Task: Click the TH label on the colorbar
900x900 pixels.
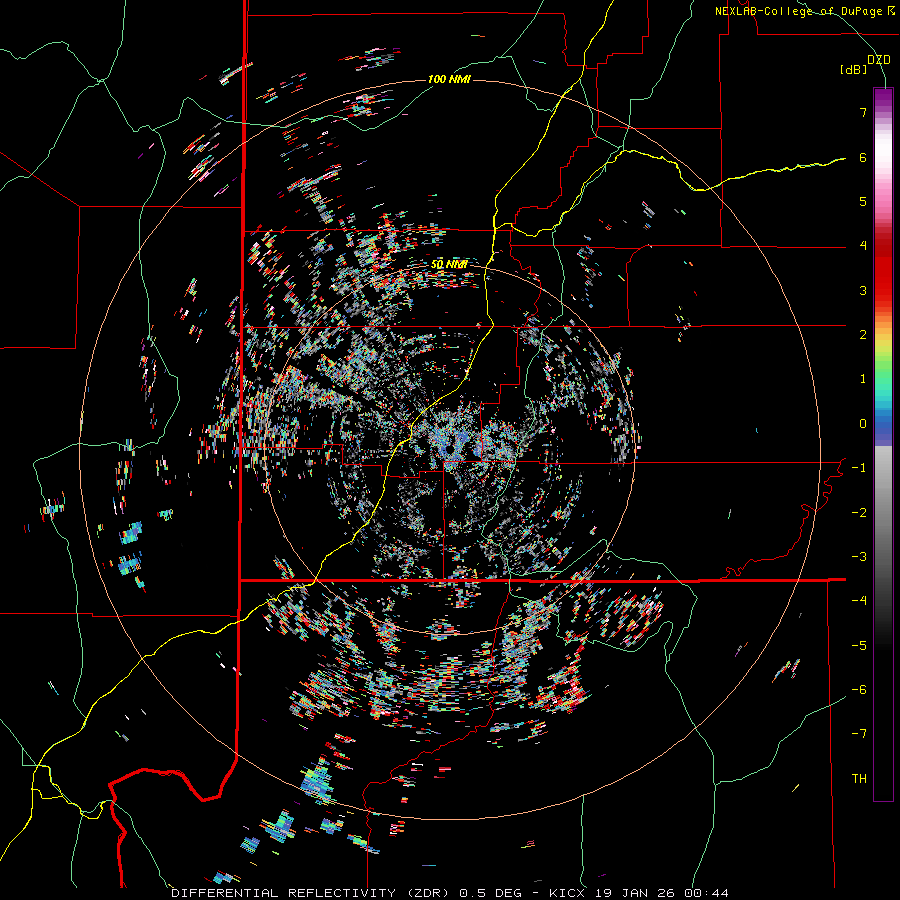Action: click(859, 779)
